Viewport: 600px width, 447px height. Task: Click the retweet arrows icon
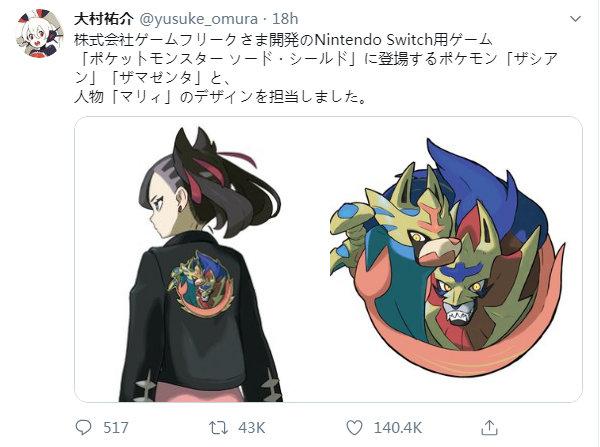pos(218,427)
